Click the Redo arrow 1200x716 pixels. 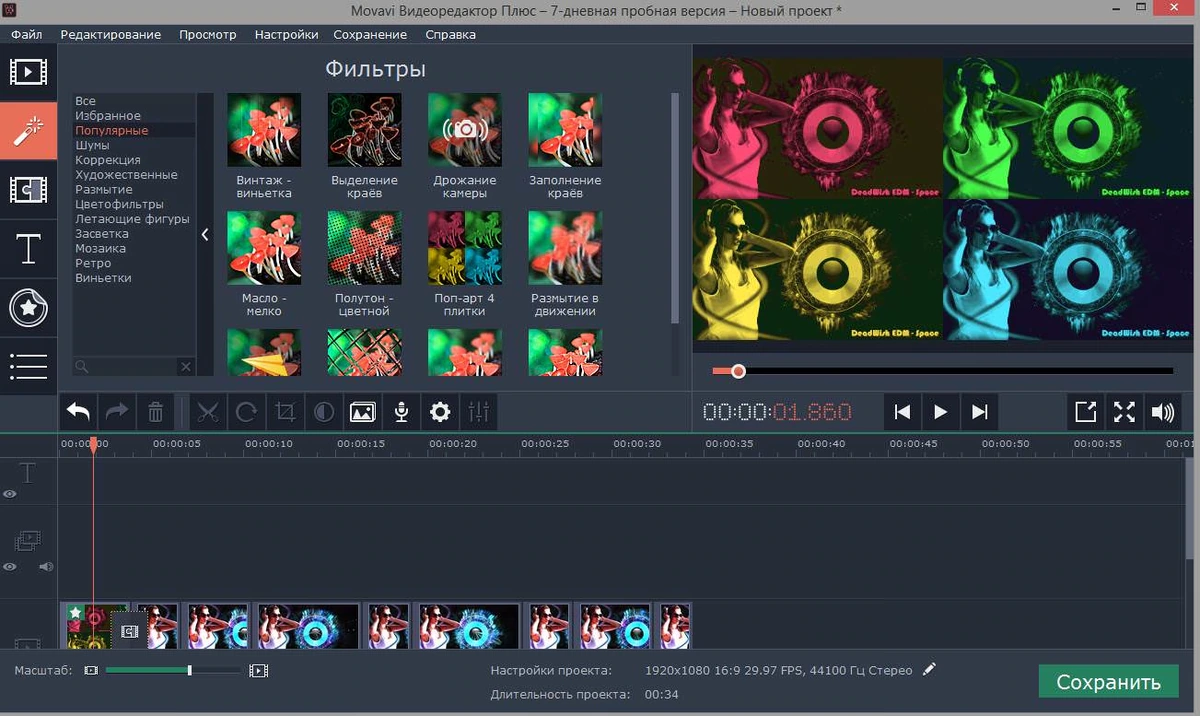pos(117,411)
